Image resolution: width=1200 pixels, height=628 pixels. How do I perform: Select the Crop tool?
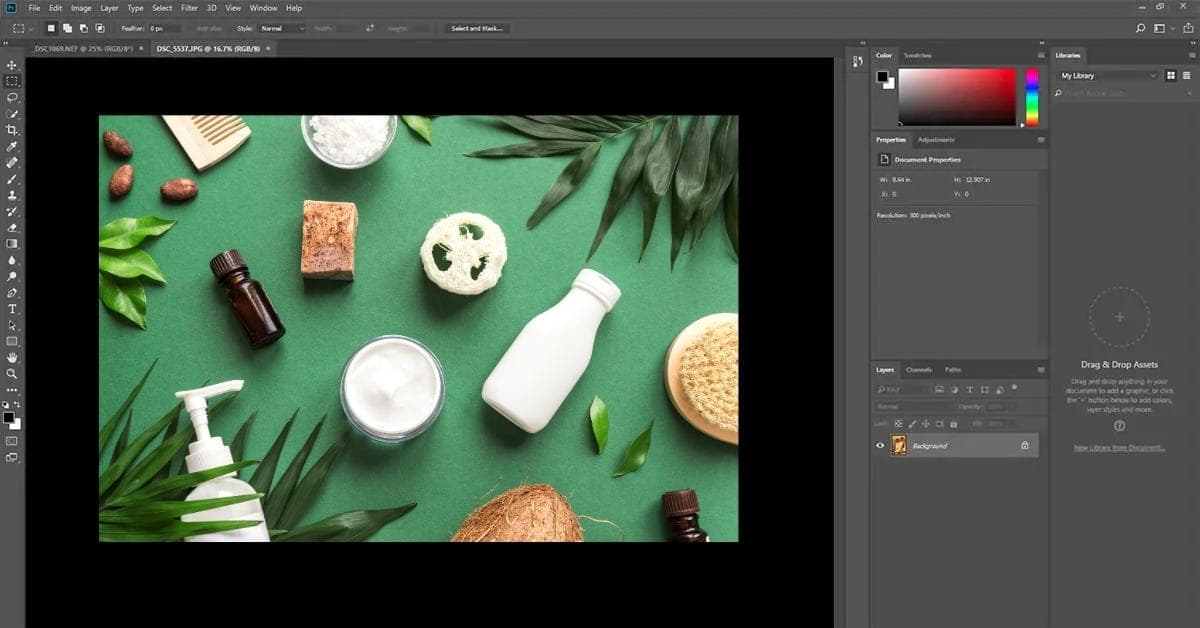pos(12,130)
